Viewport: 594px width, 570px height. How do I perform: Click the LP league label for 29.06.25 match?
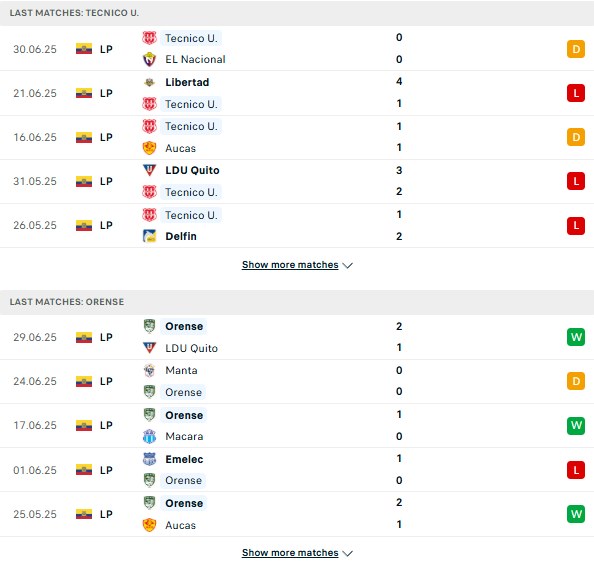[106, 337]
